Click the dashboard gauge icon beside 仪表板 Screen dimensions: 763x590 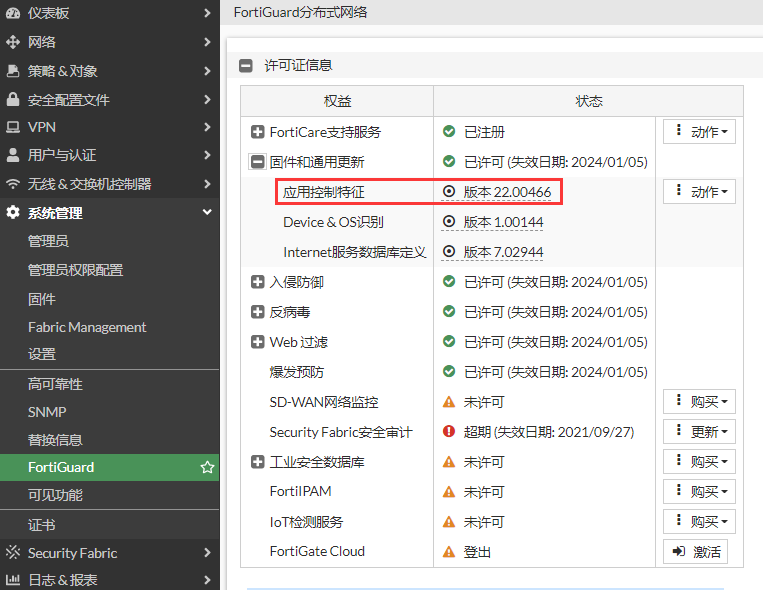pyautogui.click(x=13, y=13)
